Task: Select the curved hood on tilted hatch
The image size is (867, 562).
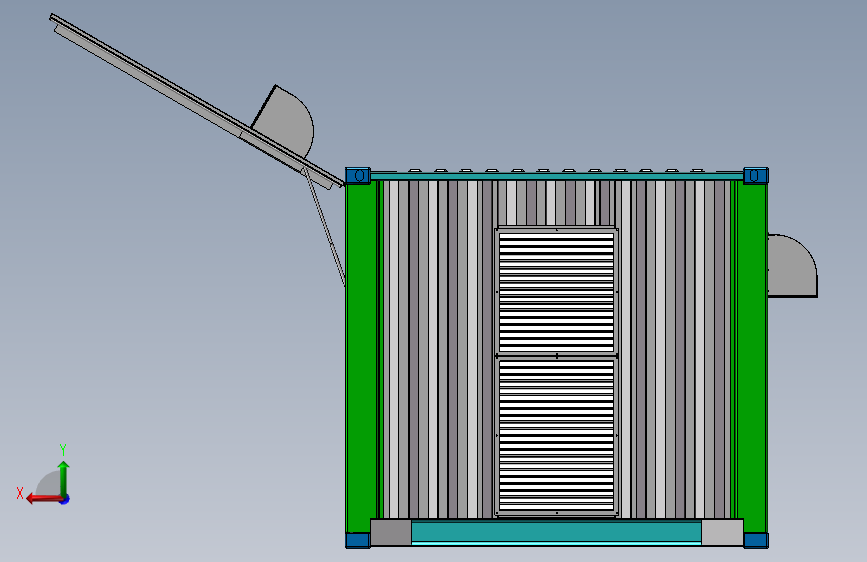Action: 286,123
